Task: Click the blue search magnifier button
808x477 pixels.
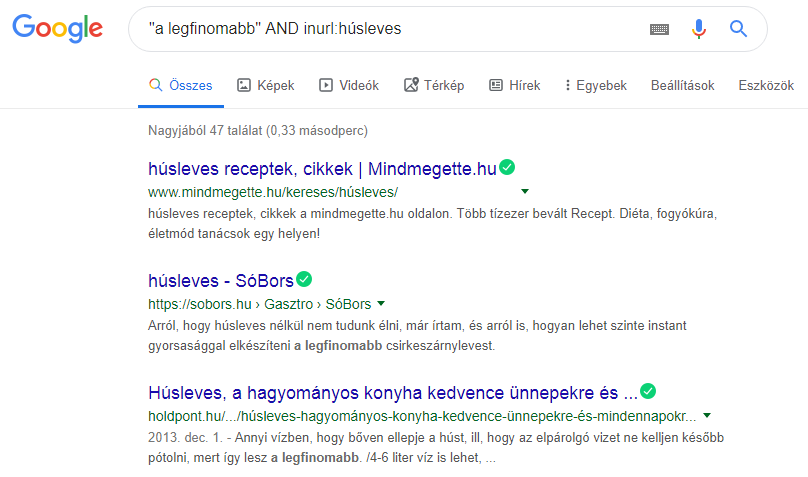Action: tap(738, 29)
